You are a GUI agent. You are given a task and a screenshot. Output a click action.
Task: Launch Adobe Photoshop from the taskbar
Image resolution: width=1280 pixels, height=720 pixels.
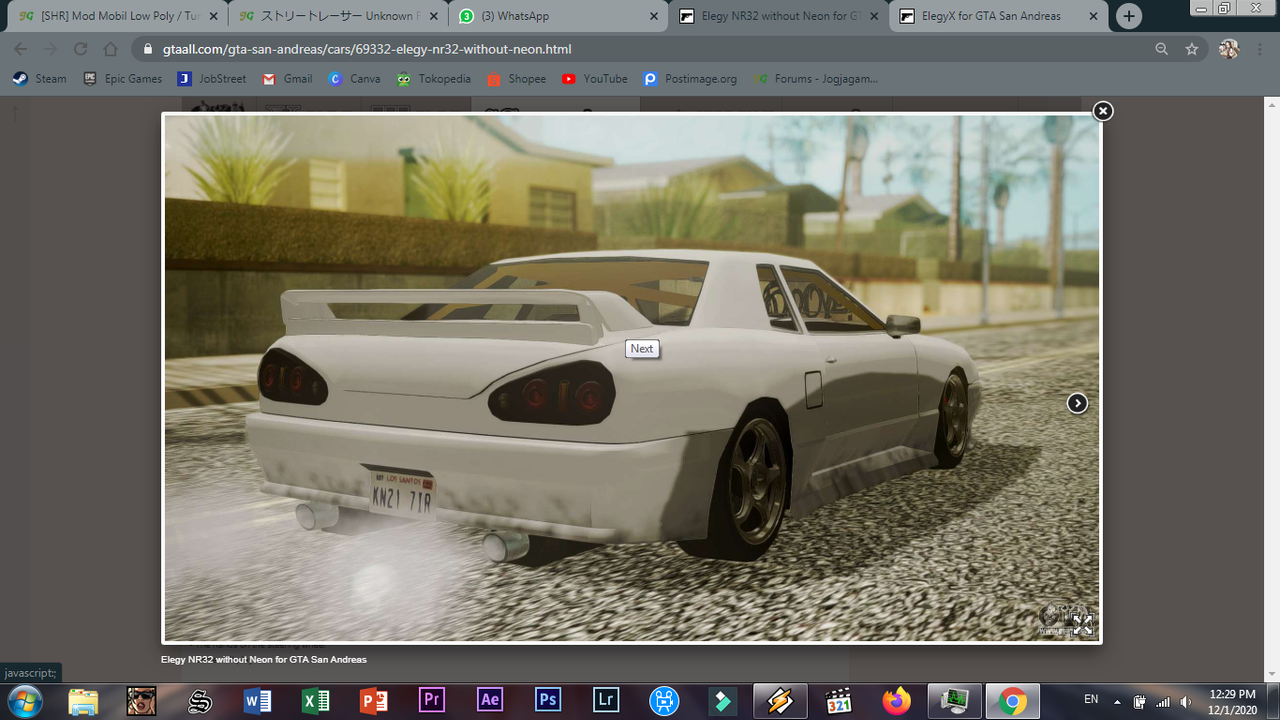coord(547,700)
